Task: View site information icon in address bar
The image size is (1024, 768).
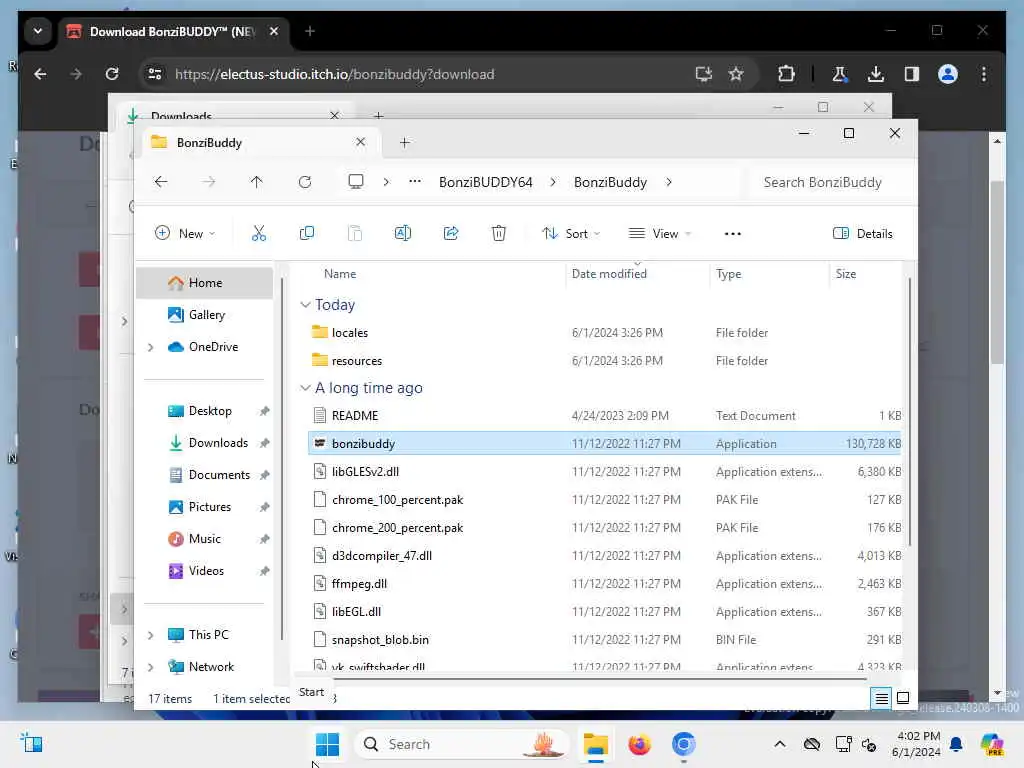Action: (155, 74)
